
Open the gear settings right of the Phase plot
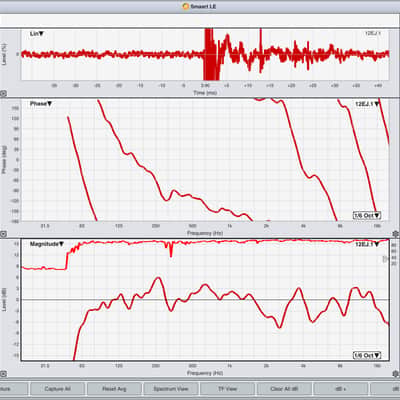[396, 234]
